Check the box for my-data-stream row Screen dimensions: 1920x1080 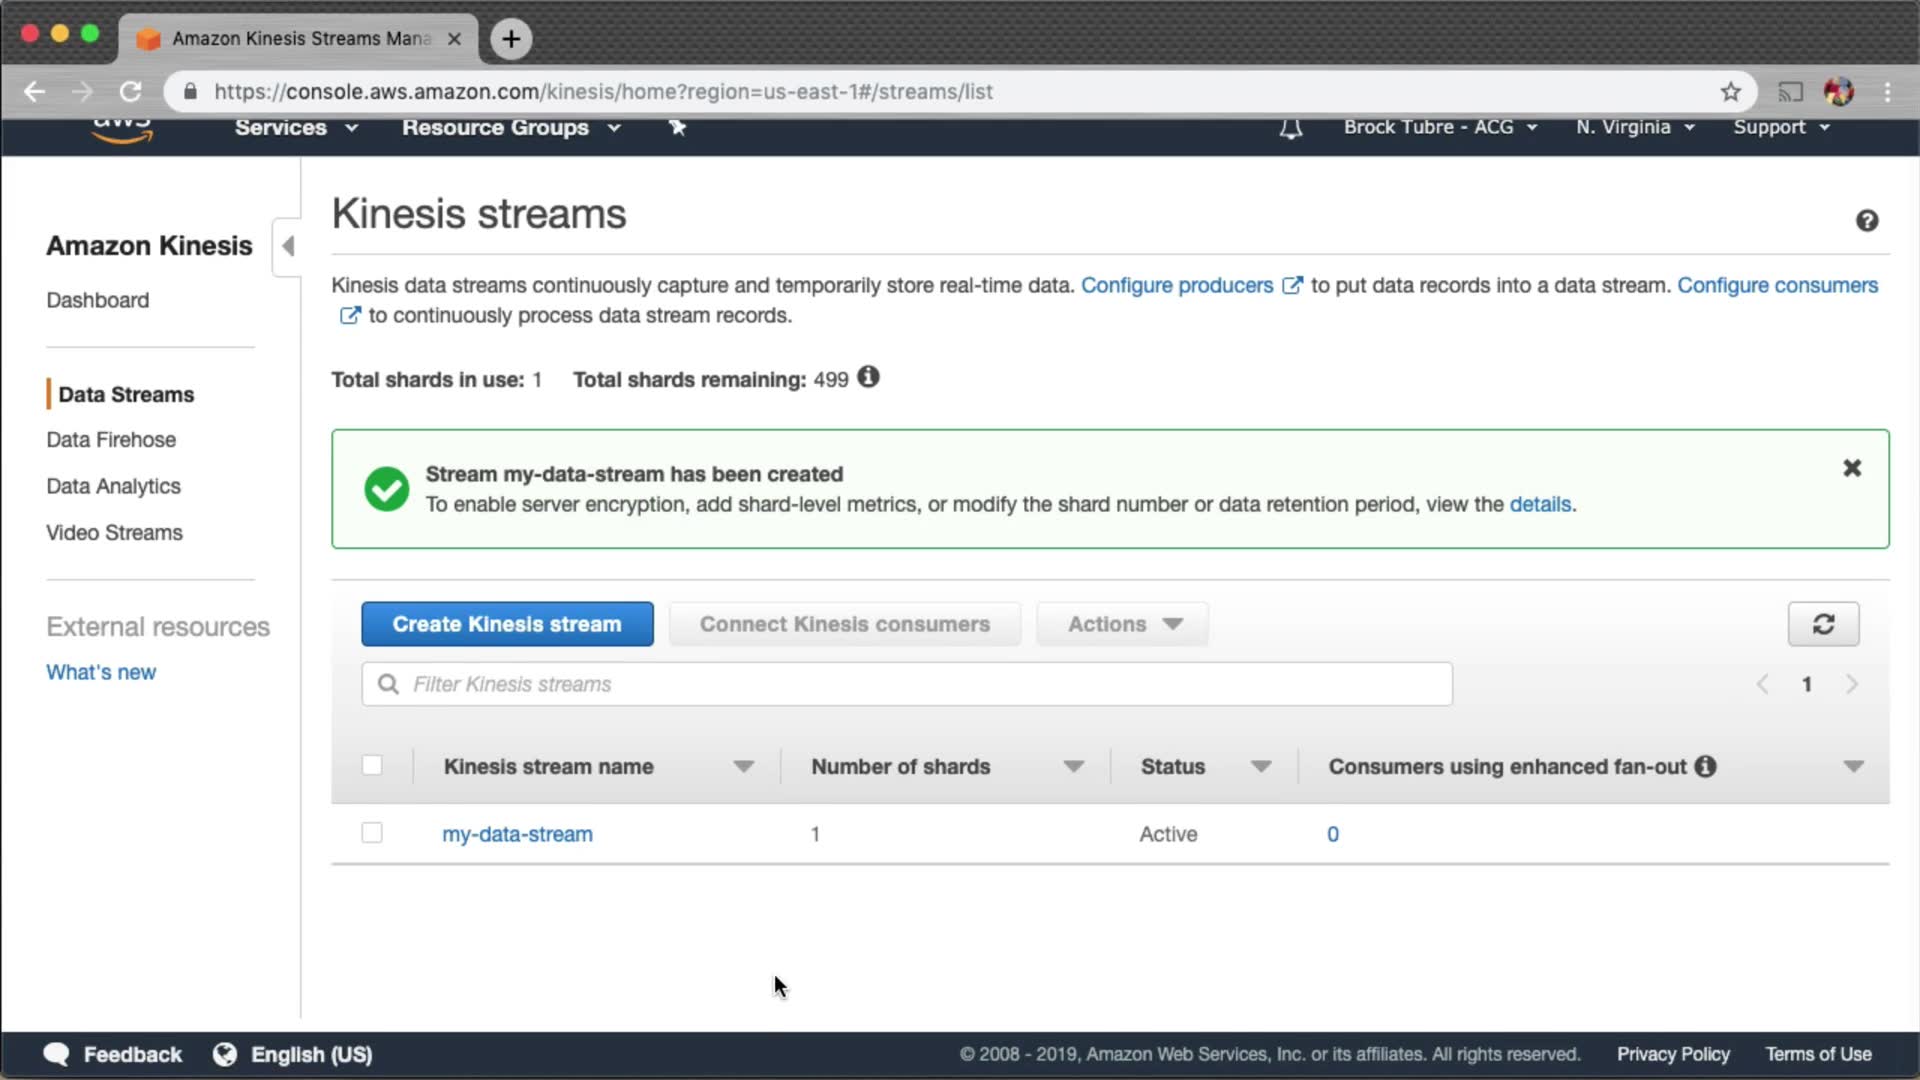click(x=372, y=833)
